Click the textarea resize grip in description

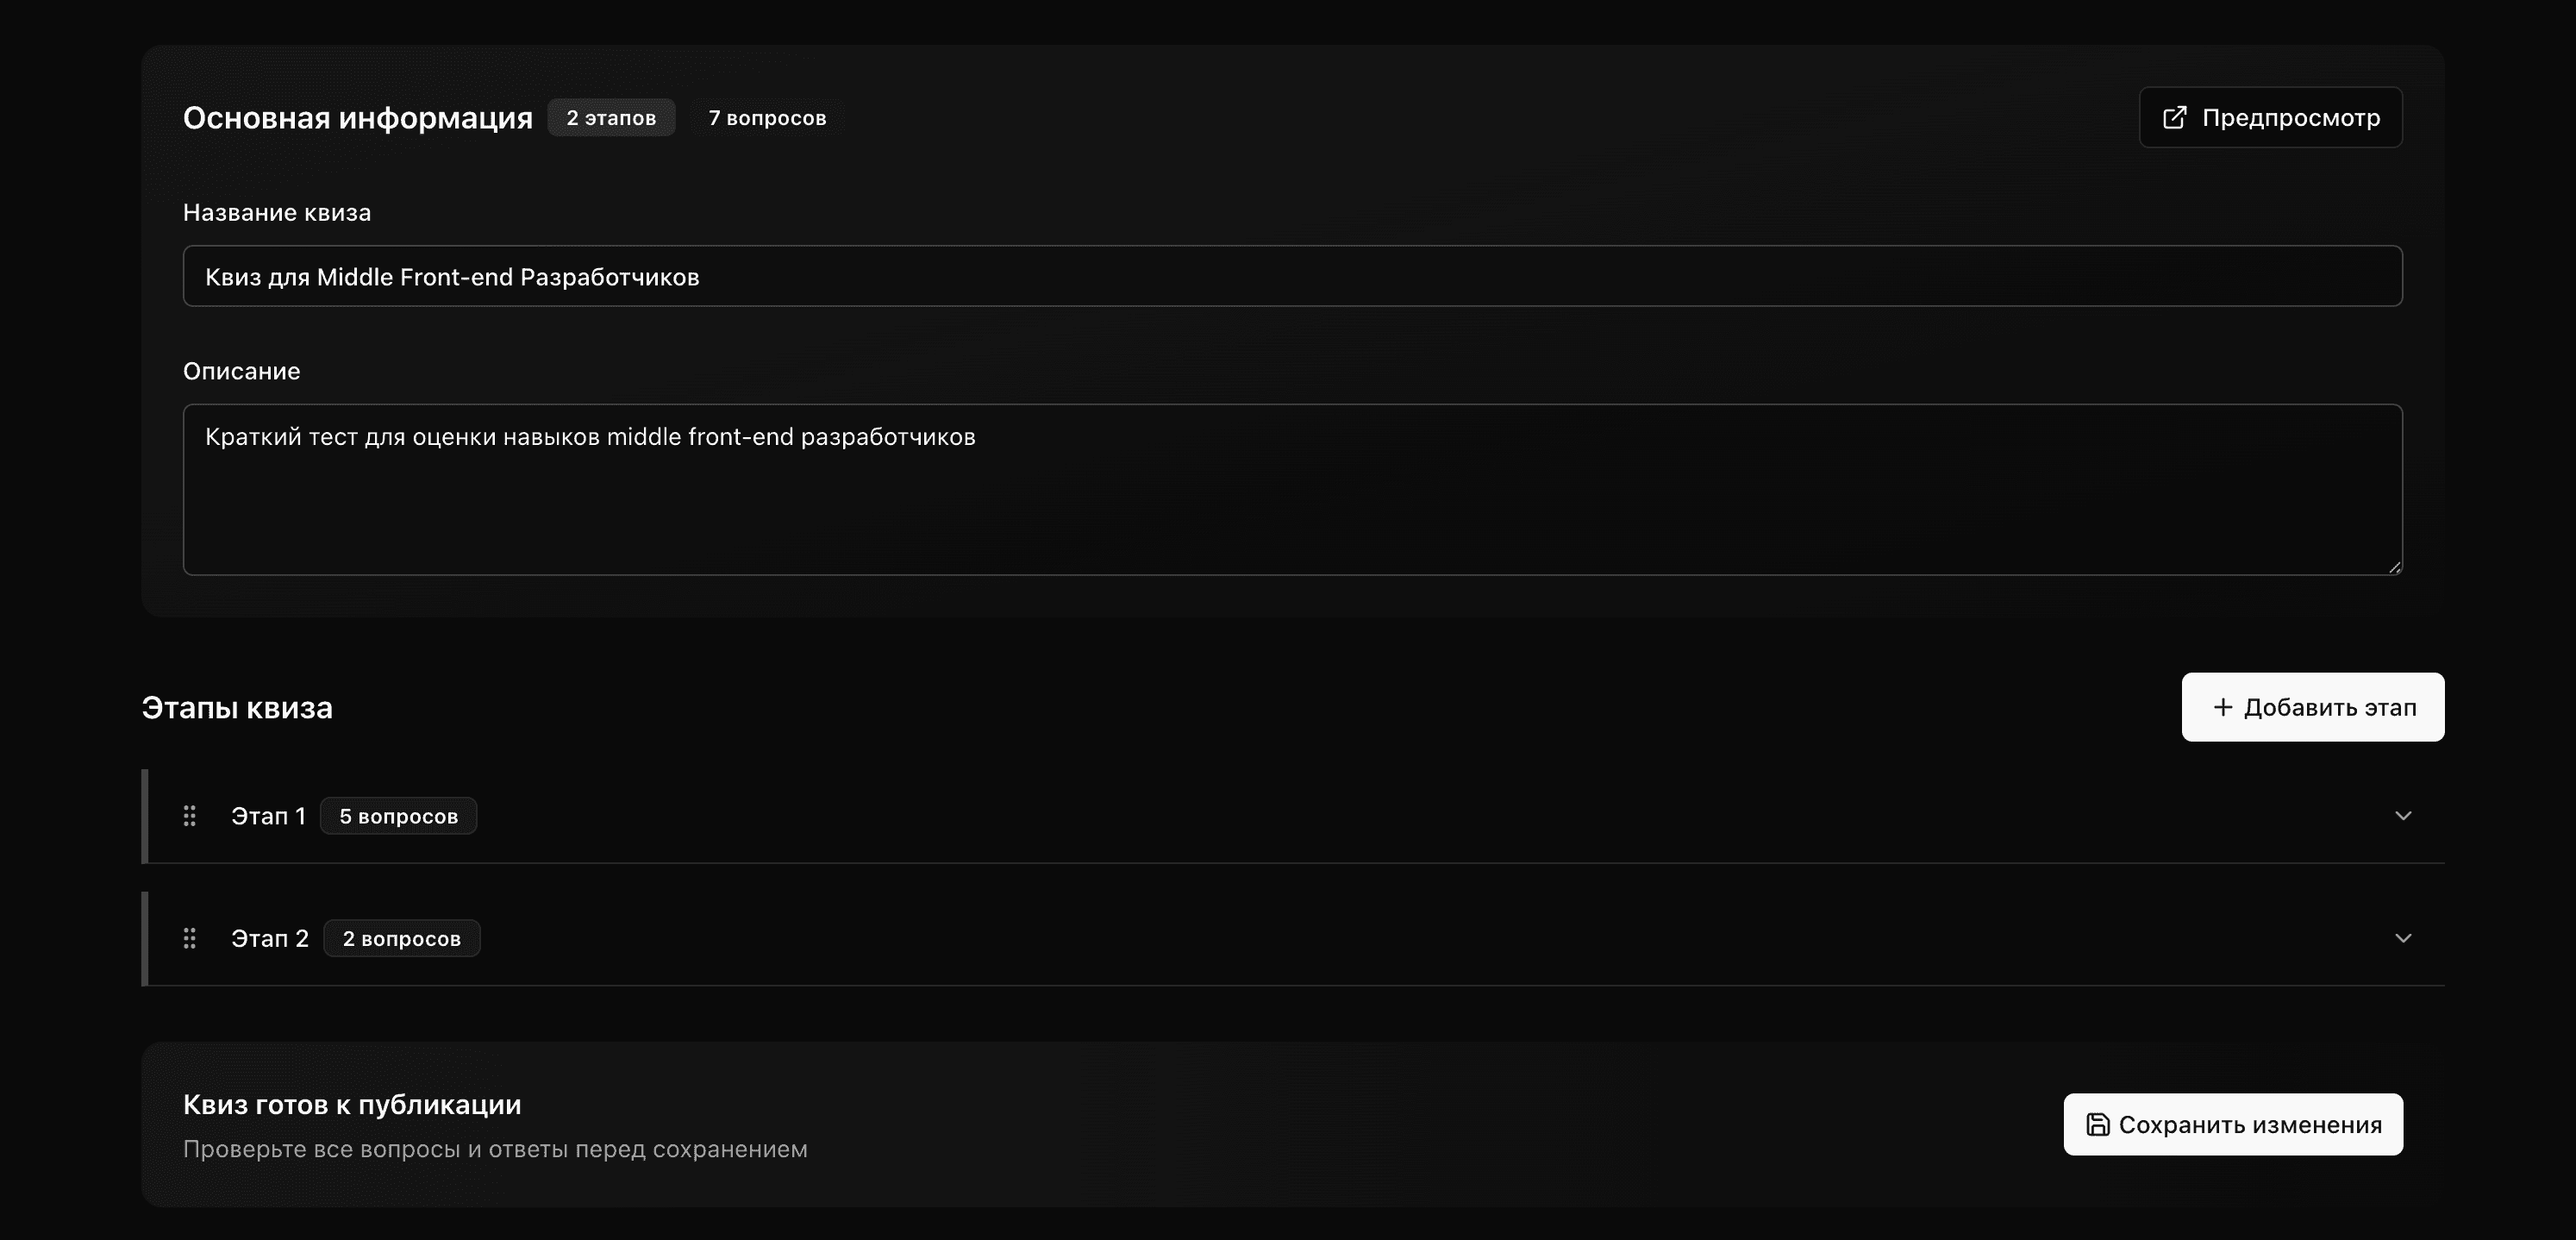click(x=2394, y=567)
